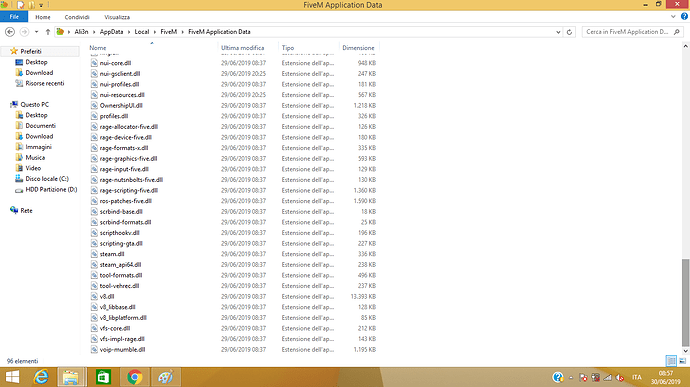Sort by Ultima modifica column header
The height and width of the screenshot is (387, 690).
pyautogui.click(x=242, y=48)
